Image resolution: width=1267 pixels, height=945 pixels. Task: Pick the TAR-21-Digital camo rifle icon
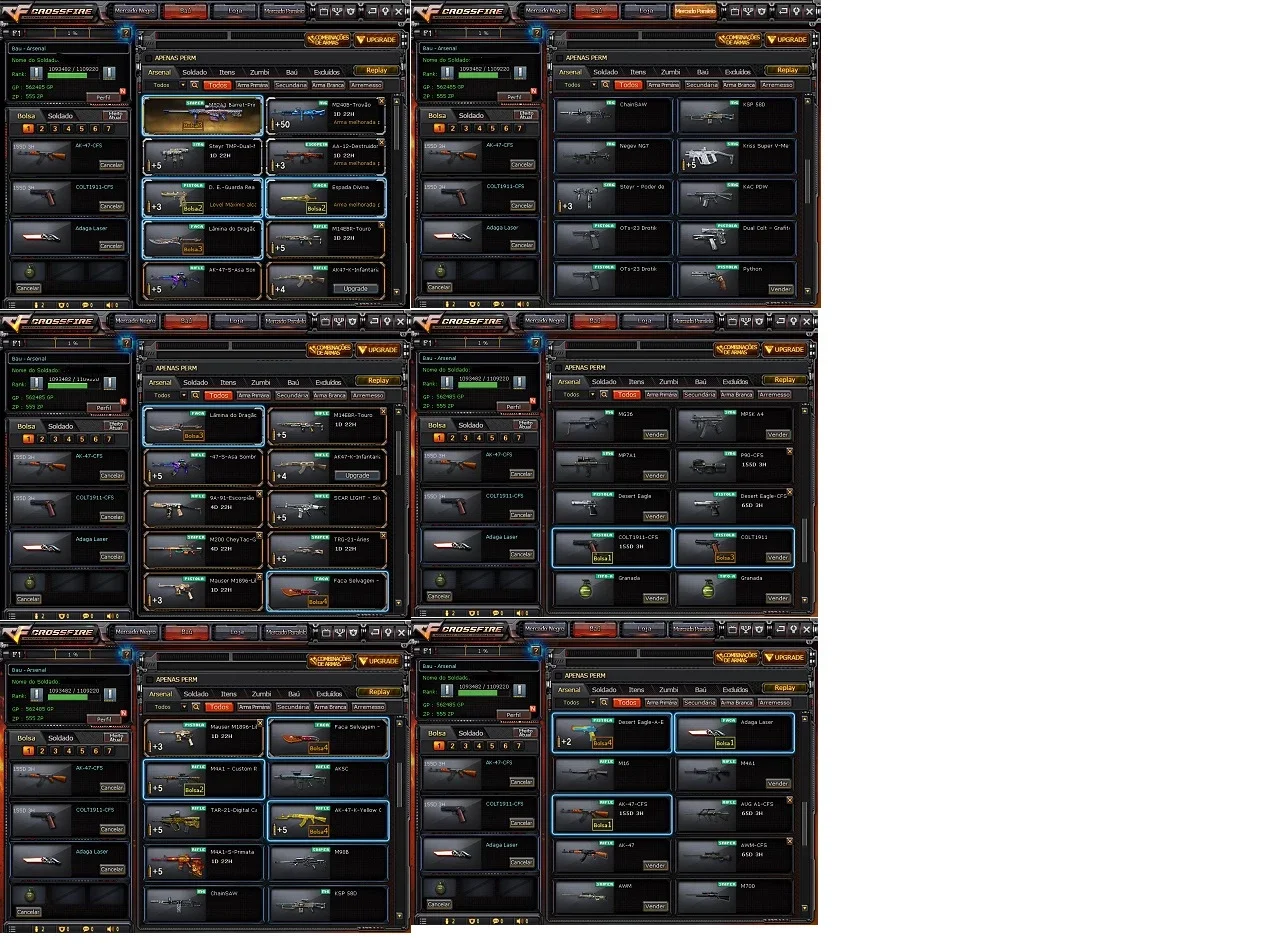pos(178,820)
